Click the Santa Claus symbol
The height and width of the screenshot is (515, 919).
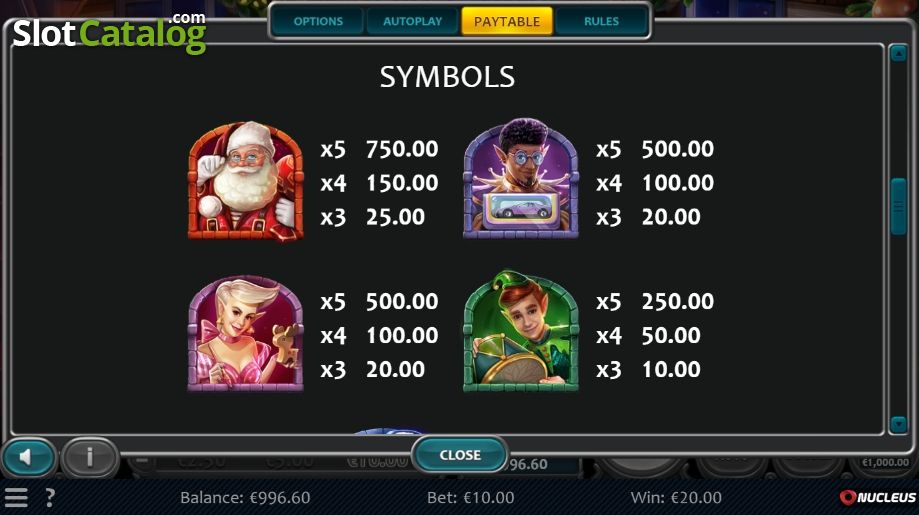click(246, 180)
